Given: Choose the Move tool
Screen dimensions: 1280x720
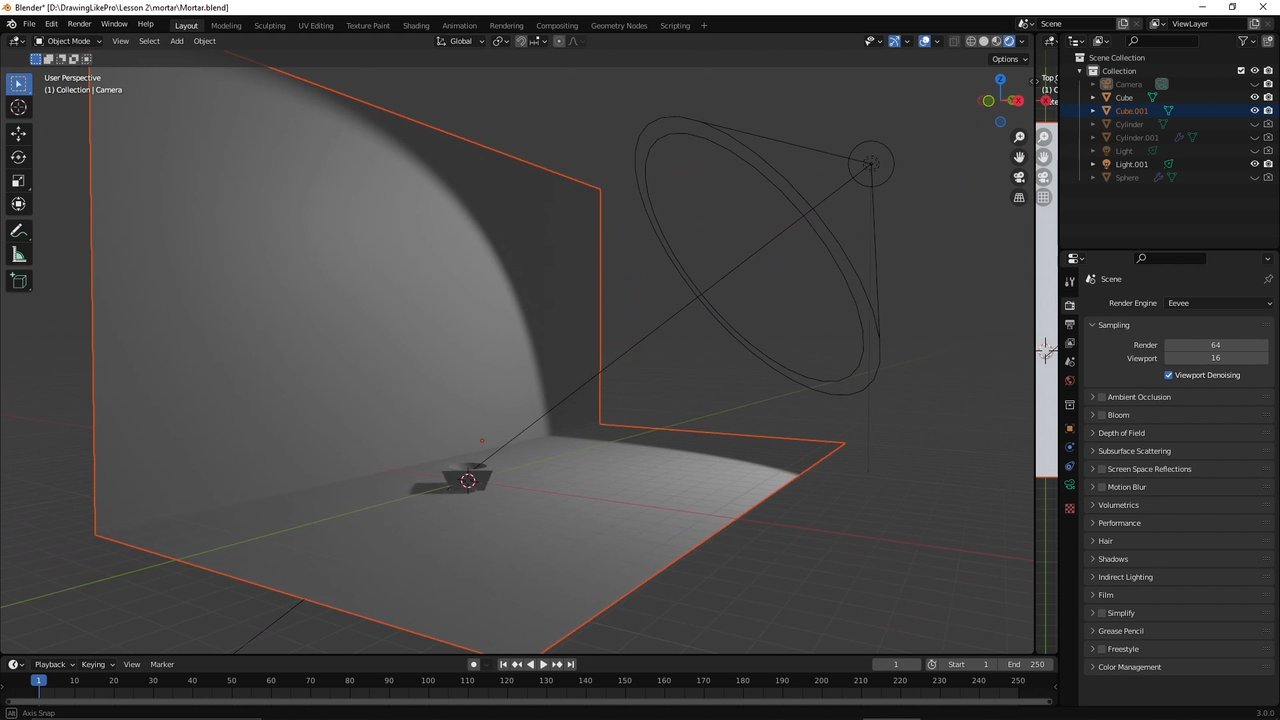Looking at the screenshot, I should (18, 133).
